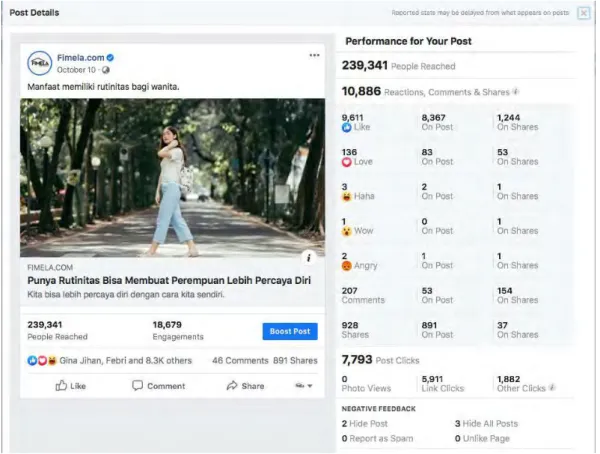Click the Wow emoji icon in performance panel
The height and width of the screenshot is (454, 600).
(x=346, y=231)
